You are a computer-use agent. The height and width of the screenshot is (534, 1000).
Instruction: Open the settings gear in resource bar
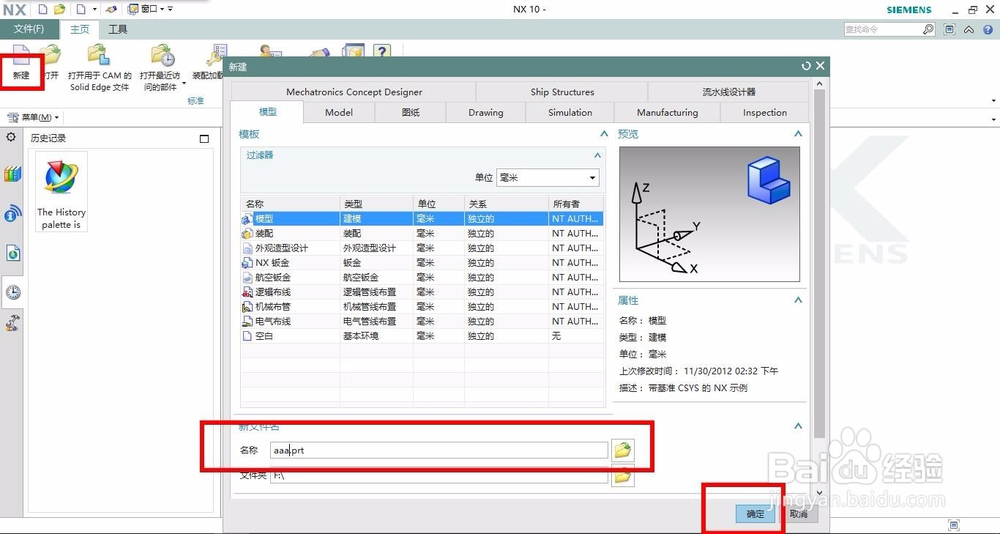coord(11,137)
